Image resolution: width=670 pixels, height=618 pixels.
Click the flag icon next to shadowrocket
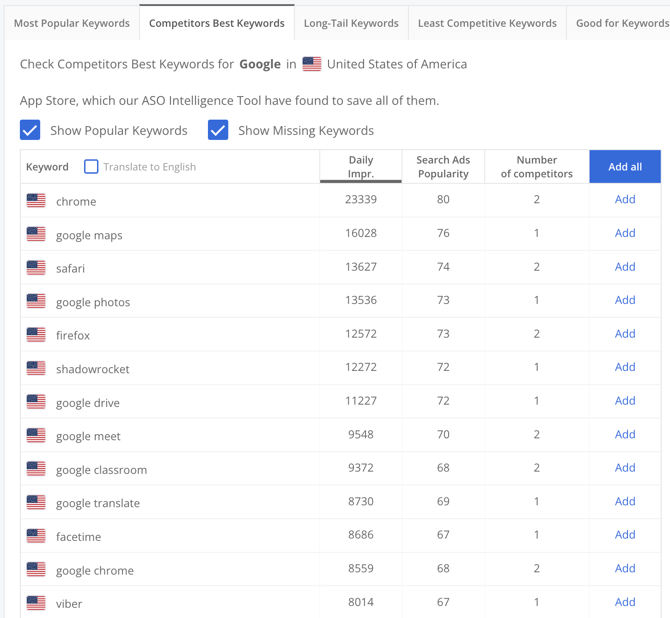[x=36, y=368]
